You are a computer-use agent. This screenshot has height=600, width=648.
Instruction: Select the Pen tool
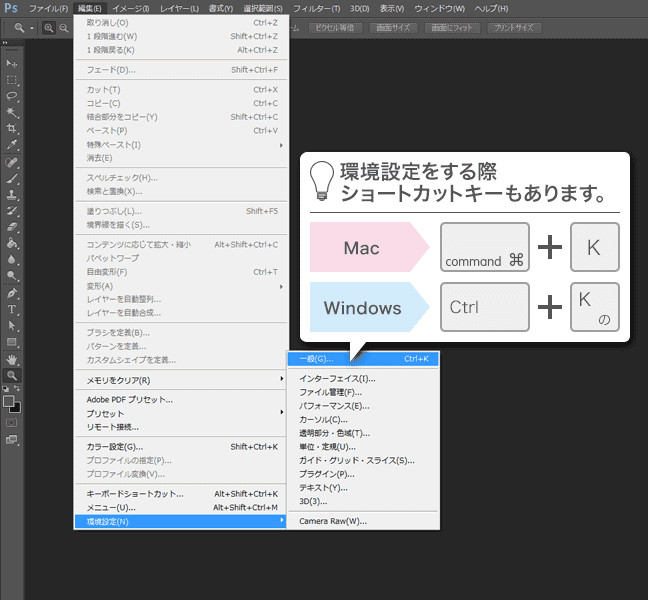[12, 293]
